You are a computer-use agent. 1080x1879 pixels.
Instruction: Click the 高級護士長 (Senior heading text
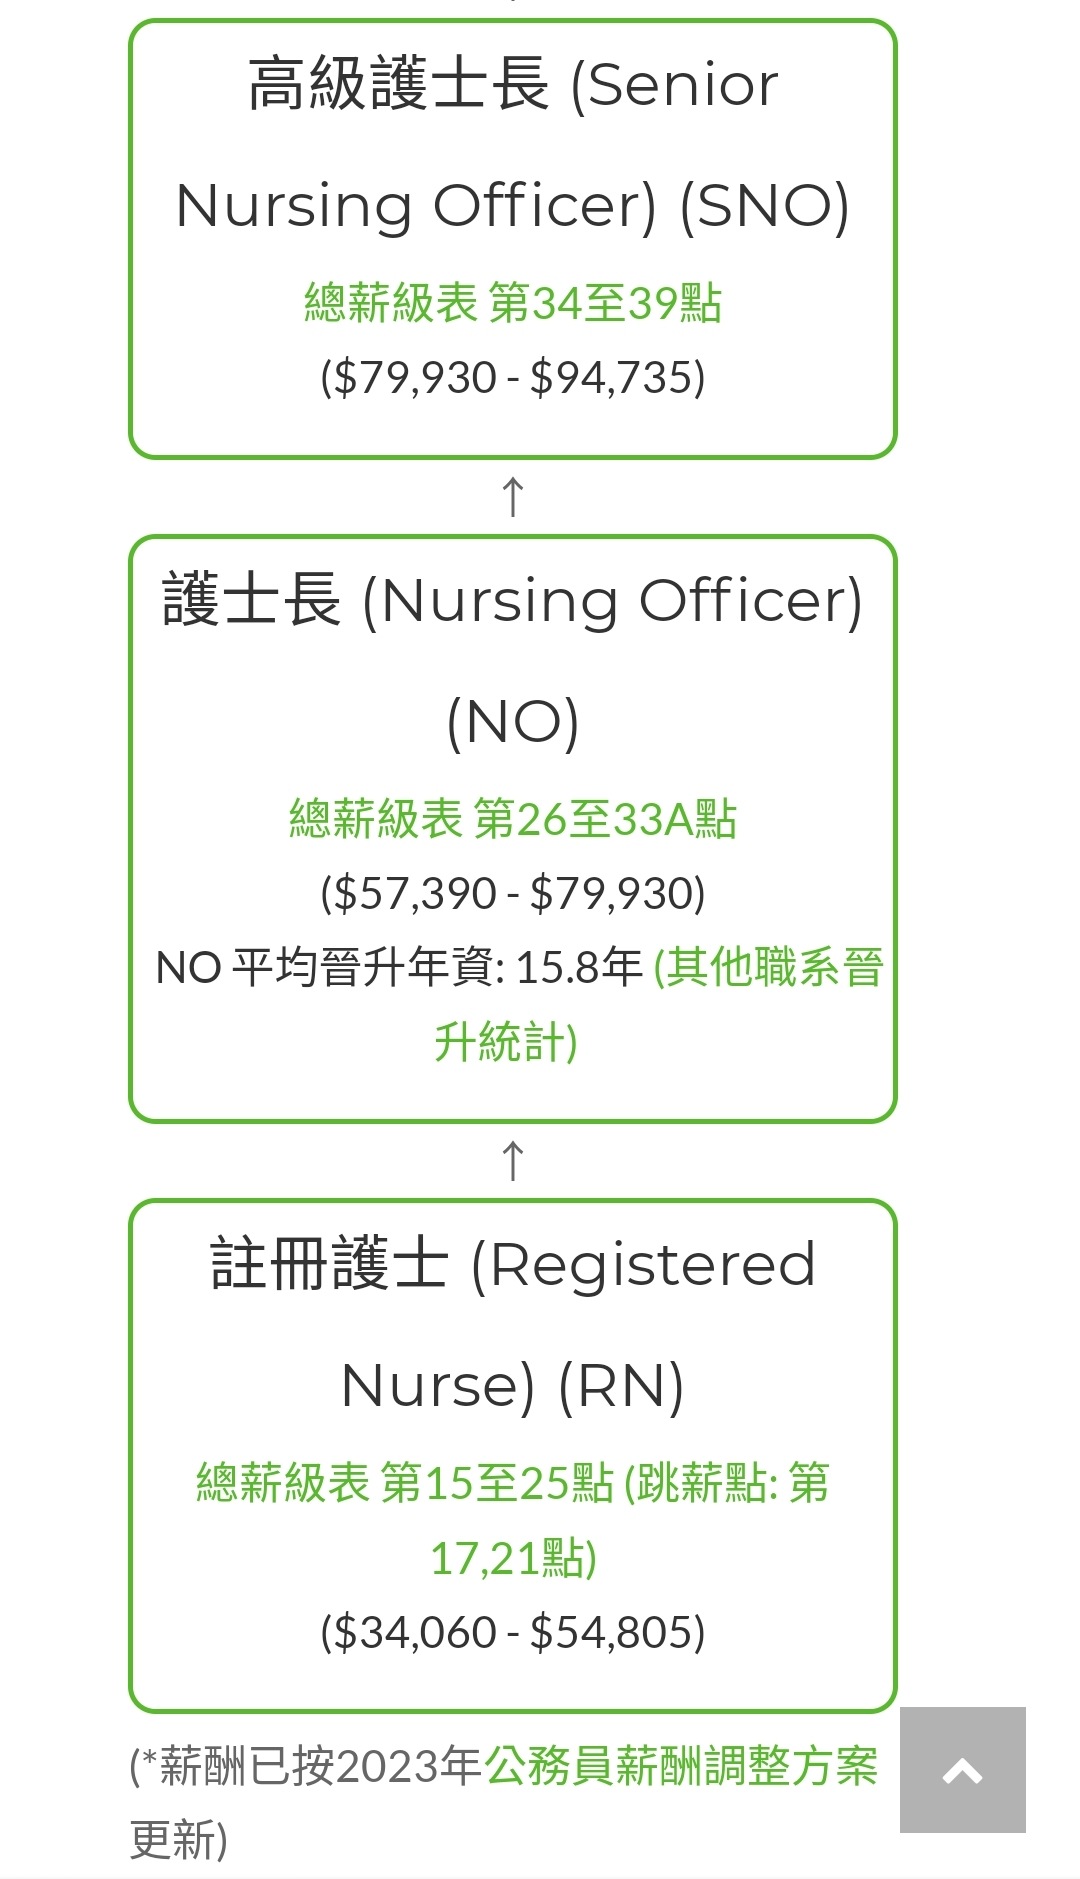pyautogui.click(x=513, y=84)
